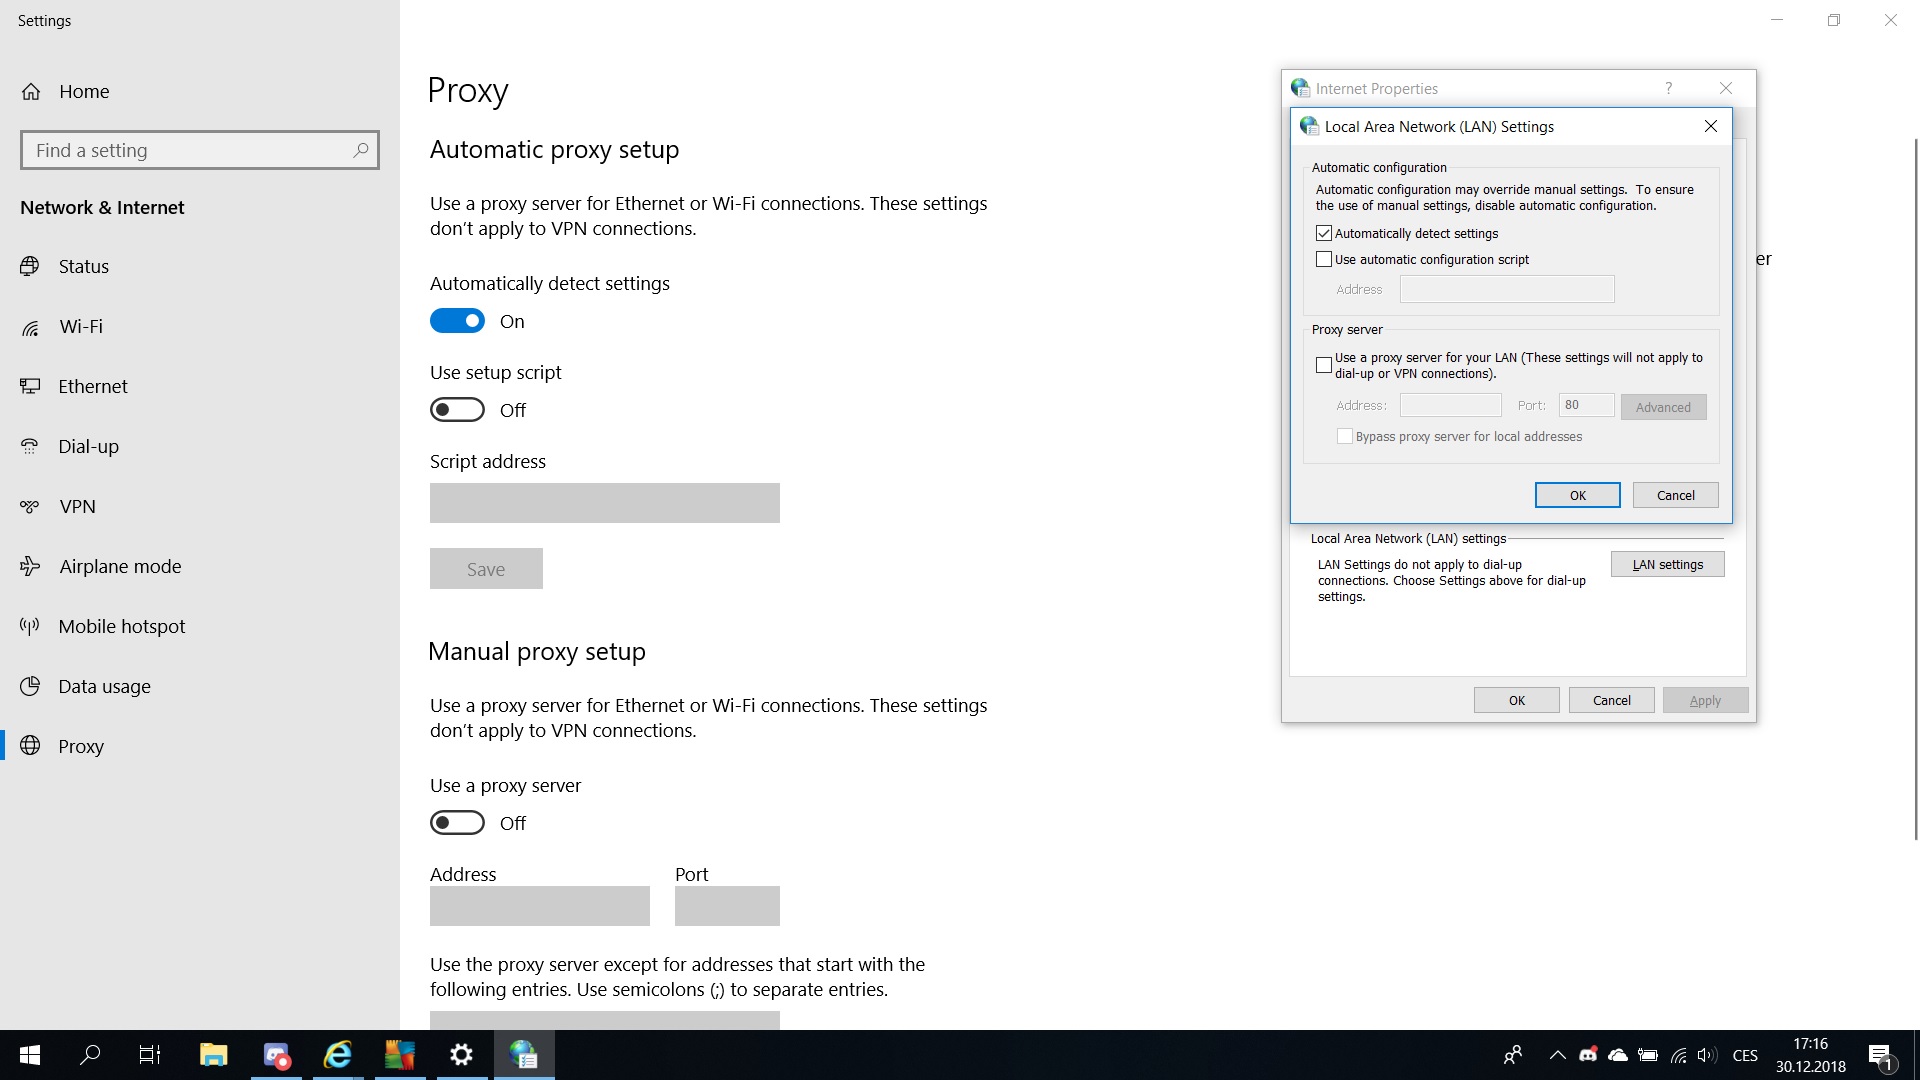Open Wi-Fi settings page

coord(62,326)
